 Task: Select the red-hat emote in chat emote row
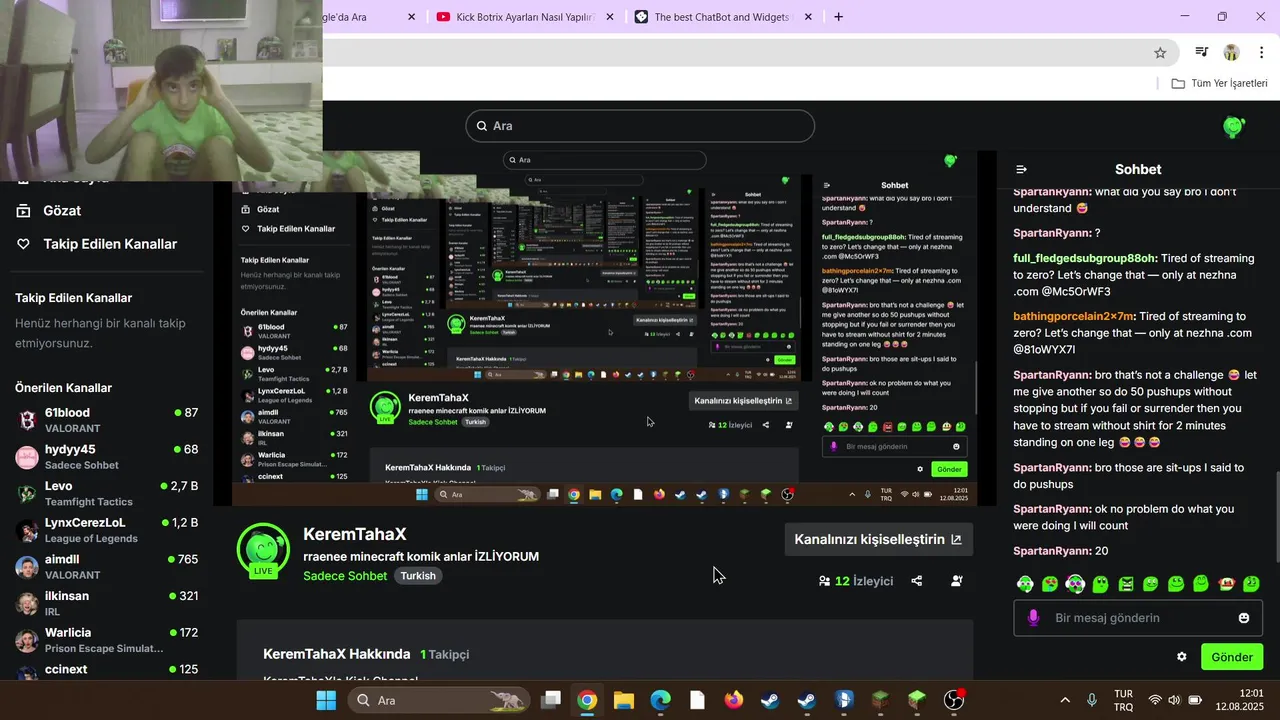click(1226, 584)
